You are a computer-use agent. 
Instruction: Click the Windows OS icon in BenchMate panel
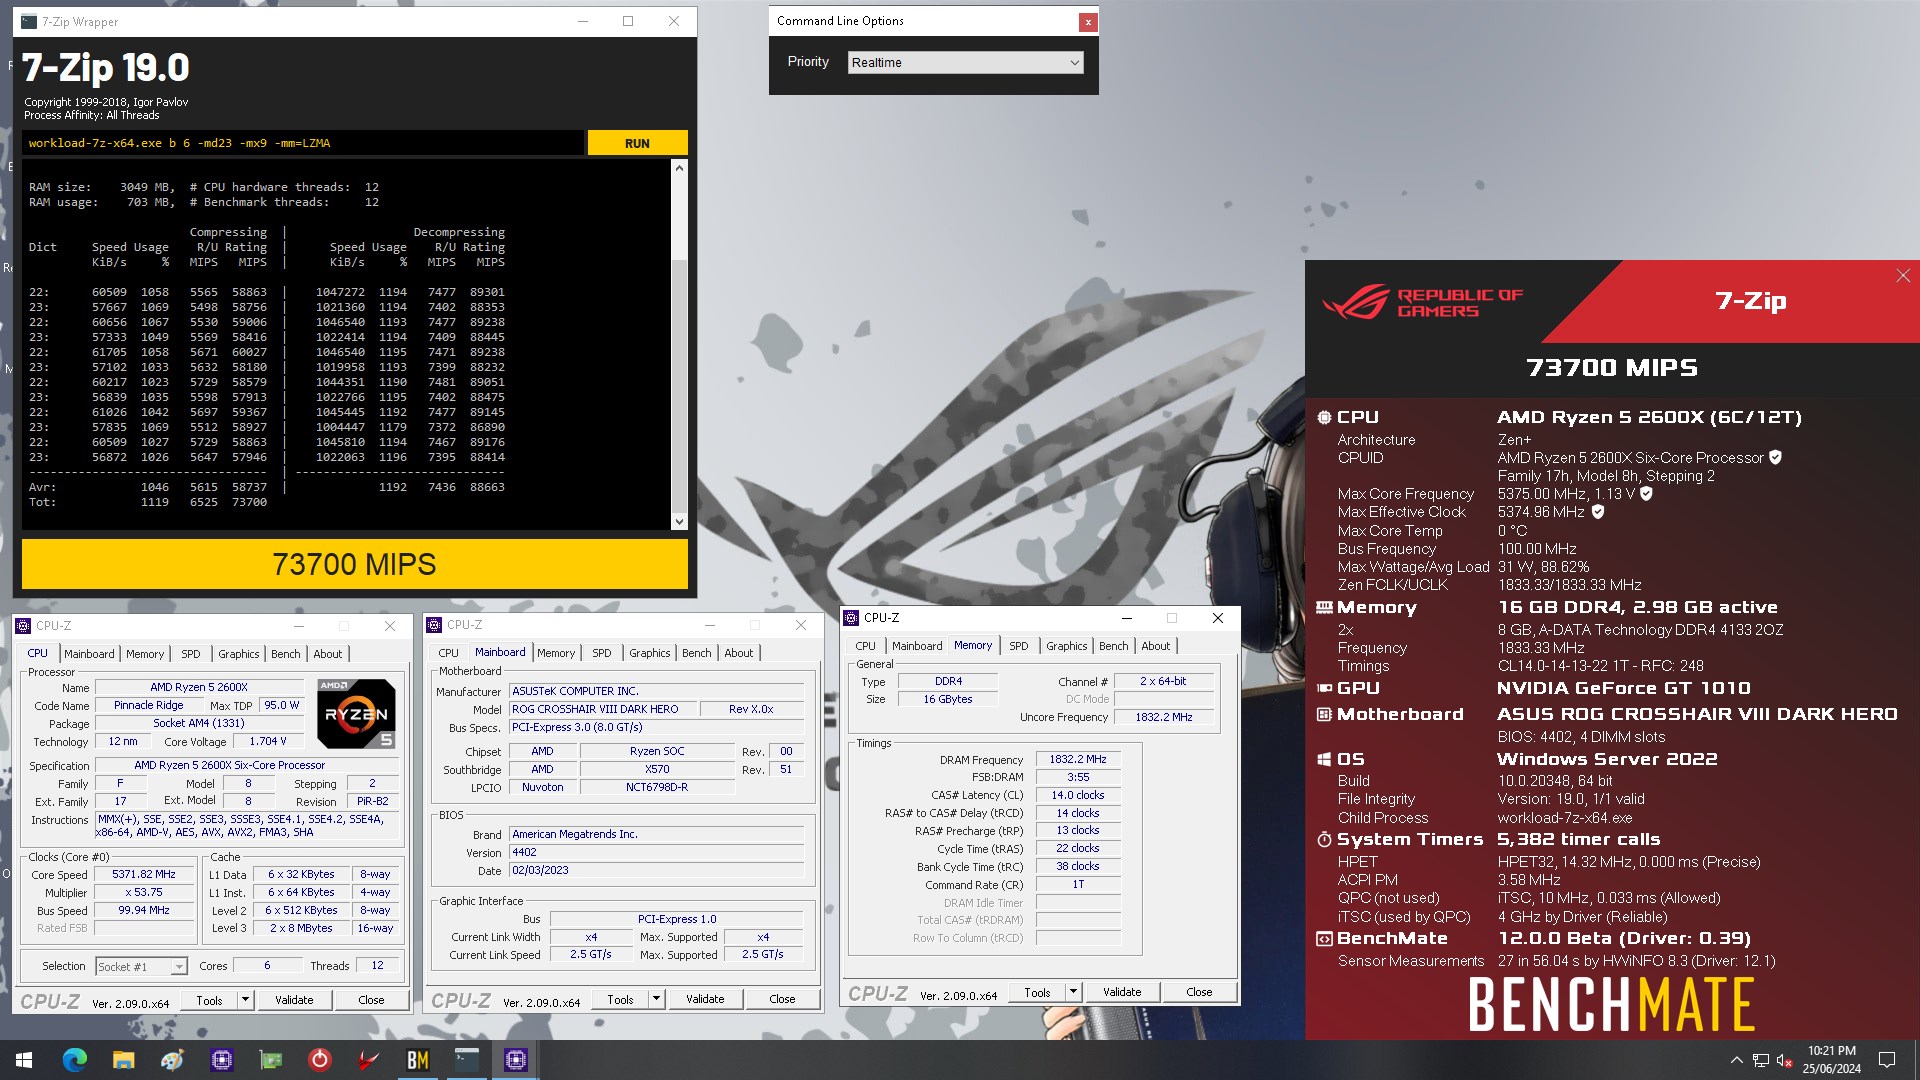[1324, 760]
